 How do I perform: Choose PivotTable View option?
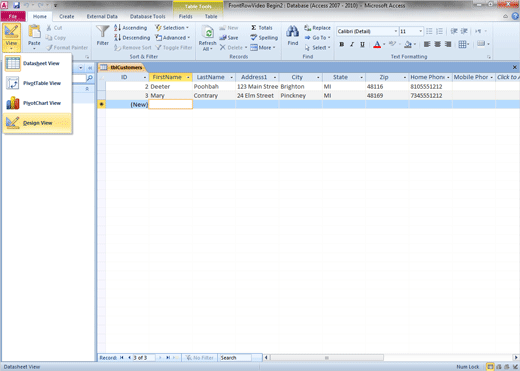click(x=38, y=83)
